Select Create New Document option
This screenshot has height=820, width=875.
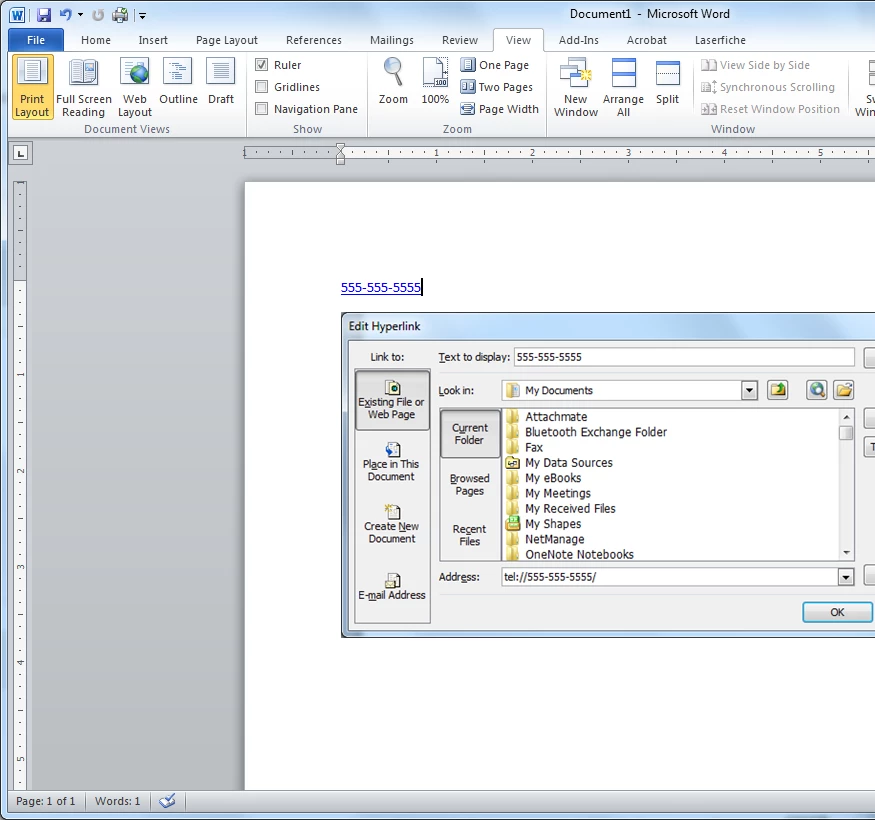click(392, 524)
